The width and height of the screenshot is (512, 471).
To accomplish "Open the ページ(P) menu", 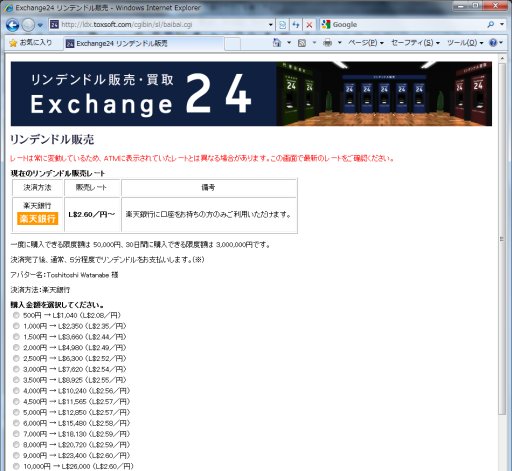I will pyautogui.click(x=366, y=43).
